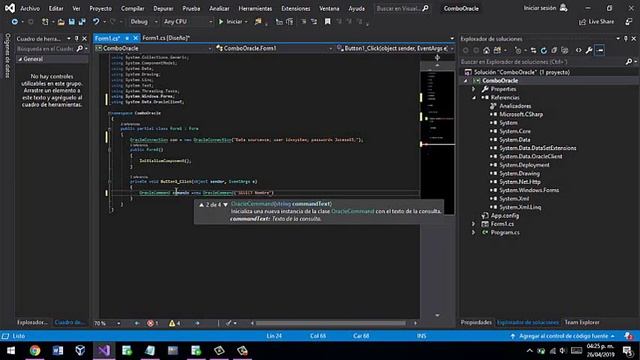This screenshot has width=640, height=360.
Task: Collapse the Referencias node
Action: tap(474, 98)
